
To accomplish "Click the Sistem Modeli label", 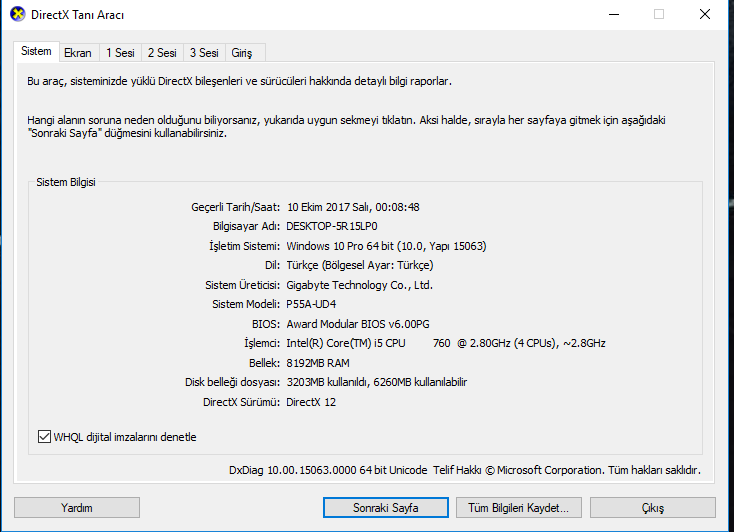I will pos(246,304).
